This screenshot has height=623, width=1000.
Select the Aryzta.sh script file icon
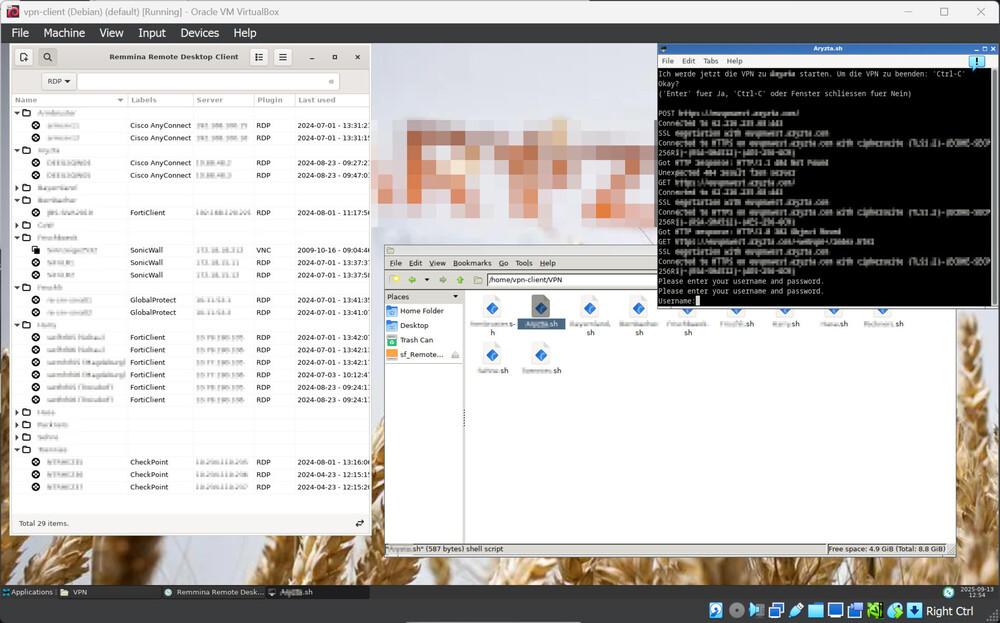click(x=540, y=307)
